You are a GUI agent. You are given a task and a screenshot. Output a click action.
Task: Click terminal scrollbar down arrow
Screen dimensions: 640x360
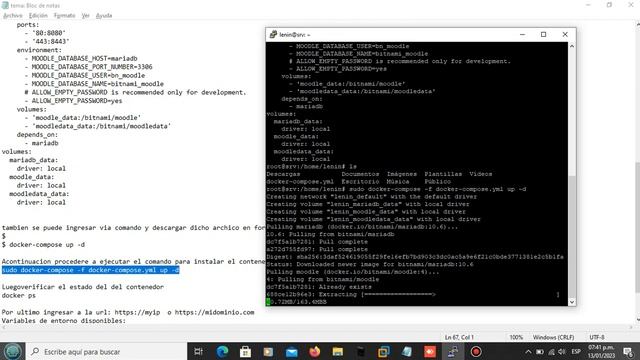pos(572,302)
